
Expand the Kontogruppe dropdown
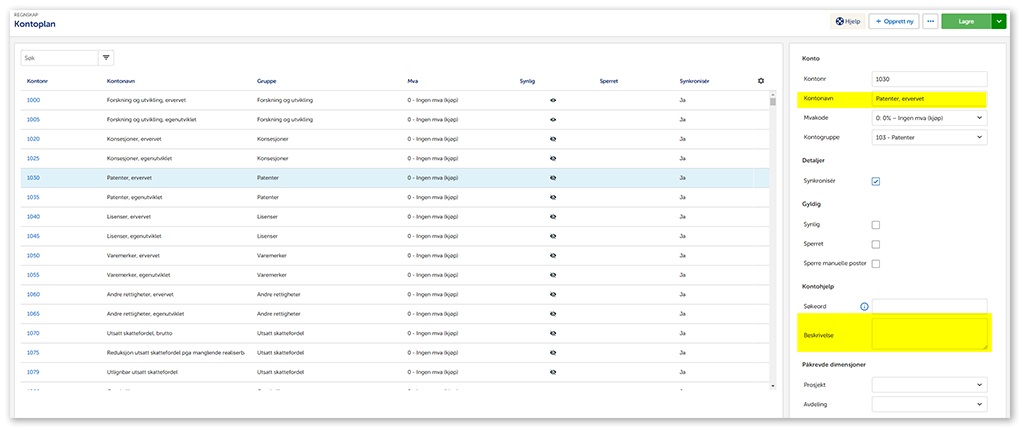pos(928,137)
